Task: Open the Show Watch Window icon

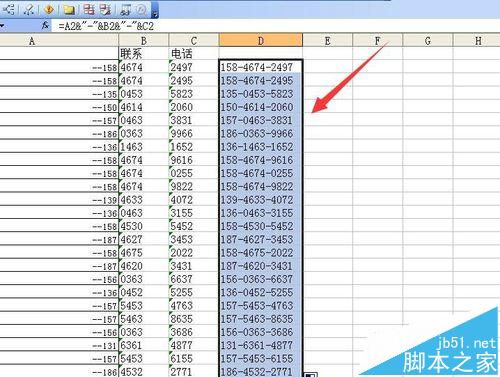Action: click(126, 9)
